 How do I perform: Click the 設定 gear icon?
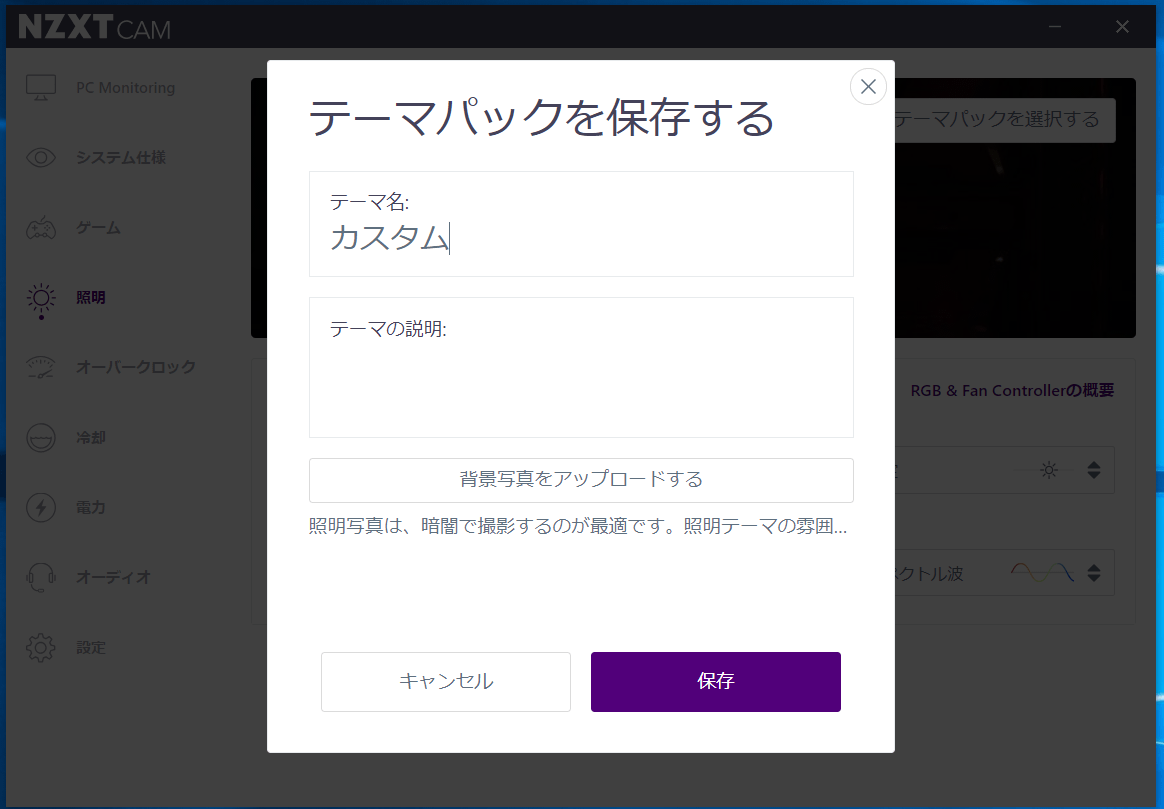pyautogui.click(x=41, y=648)
